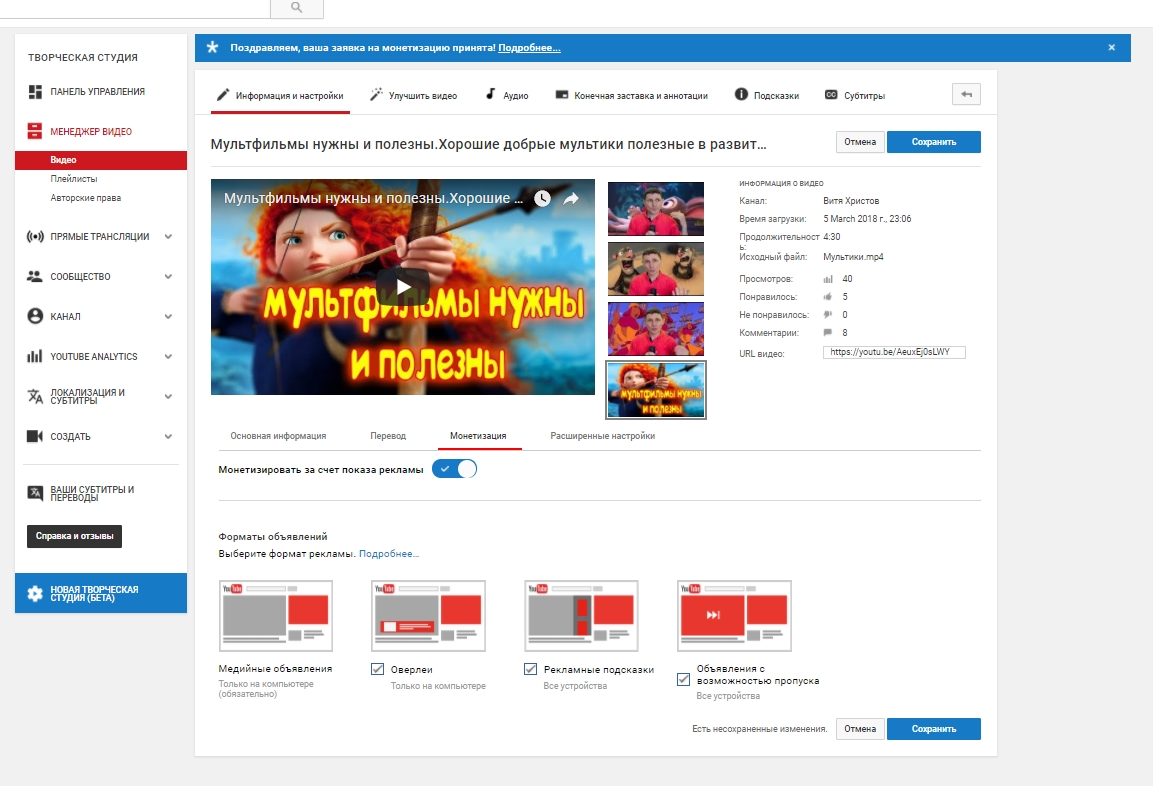
Task: Click the 'Локализация и субтитры' translate icon
Action: click(35, 396)
